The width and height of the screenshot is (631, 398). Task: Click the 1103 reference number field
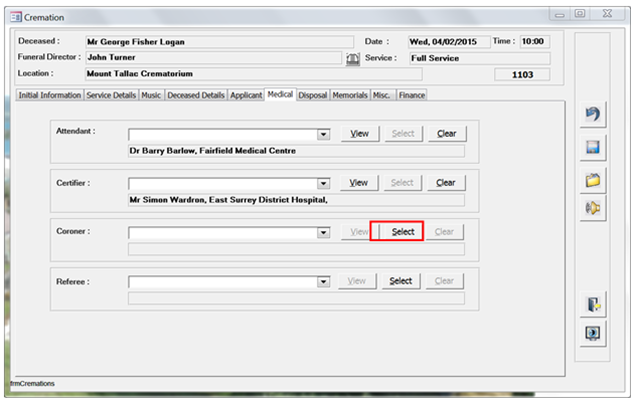(x=522, y=75)
